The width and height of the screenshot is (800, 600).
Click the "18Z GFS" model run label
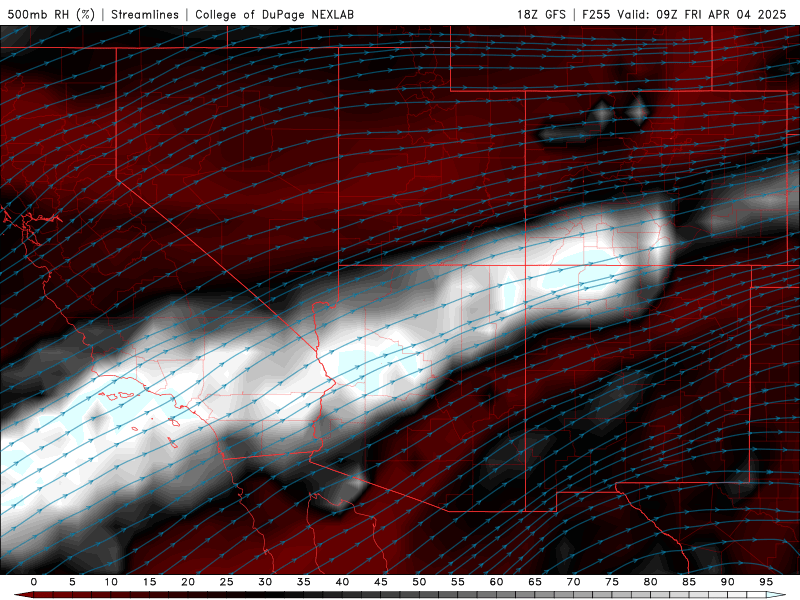tap(541, 14)
